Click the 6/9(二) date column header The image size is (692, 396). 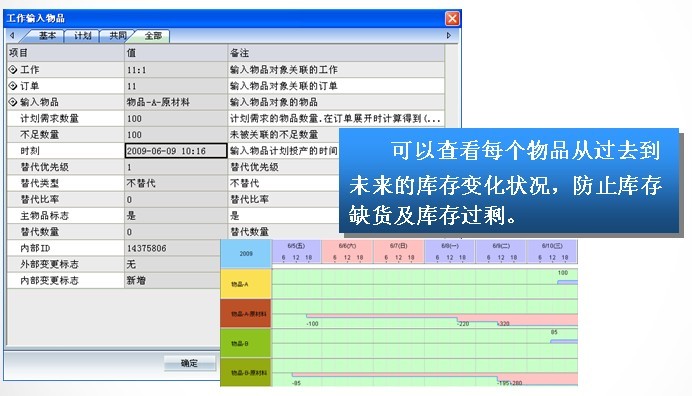click(x=501, y=246)
